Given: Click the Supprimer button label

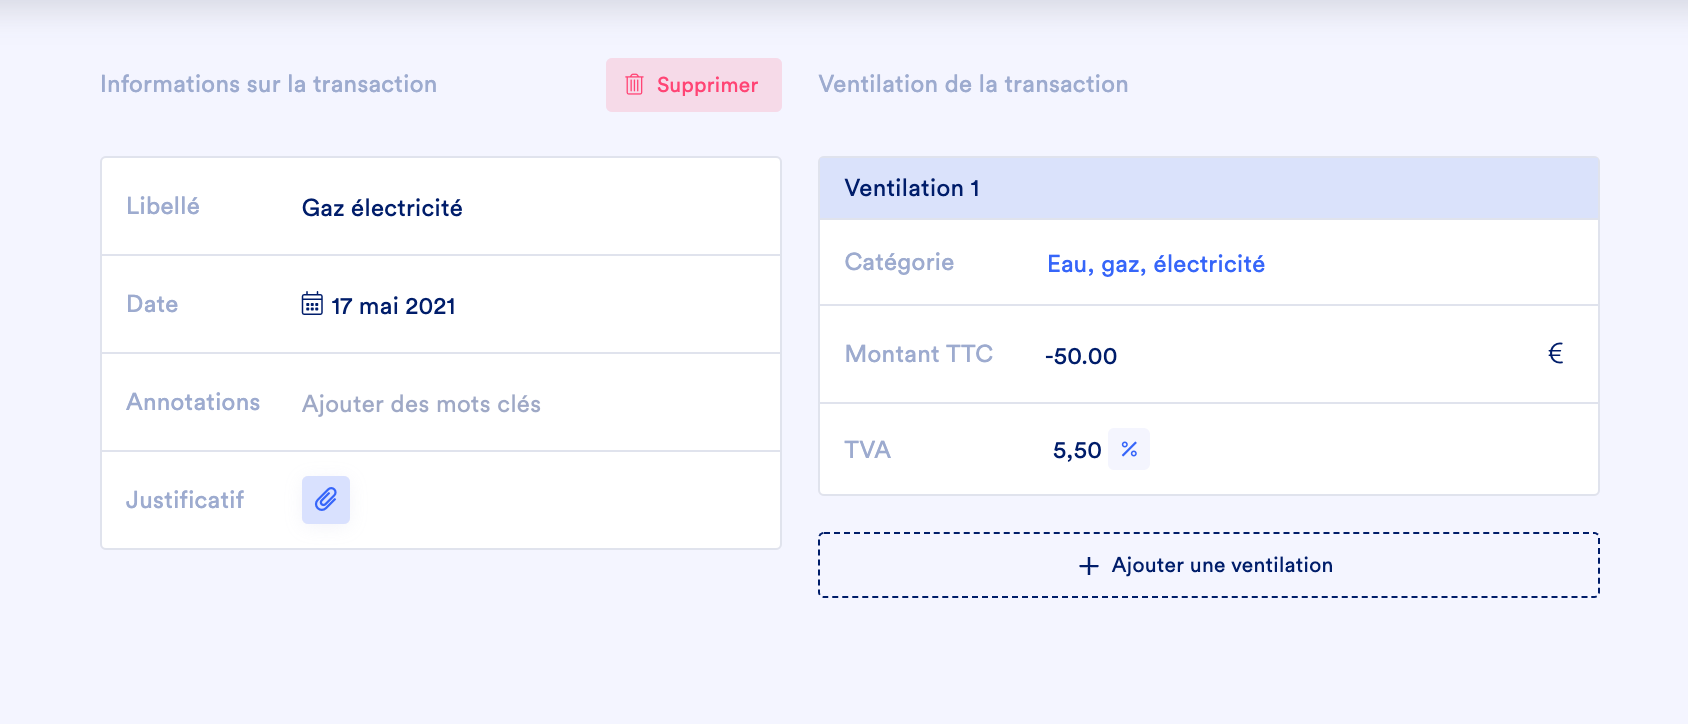Looking at the screenshot, I should pyautogui.click(x=707, y=85).
